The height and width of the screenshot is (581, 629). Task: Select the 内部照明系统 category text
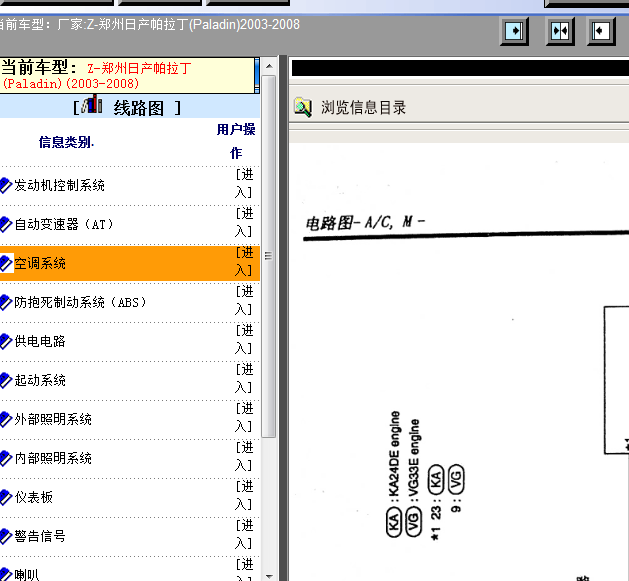(x=53, y=458)
